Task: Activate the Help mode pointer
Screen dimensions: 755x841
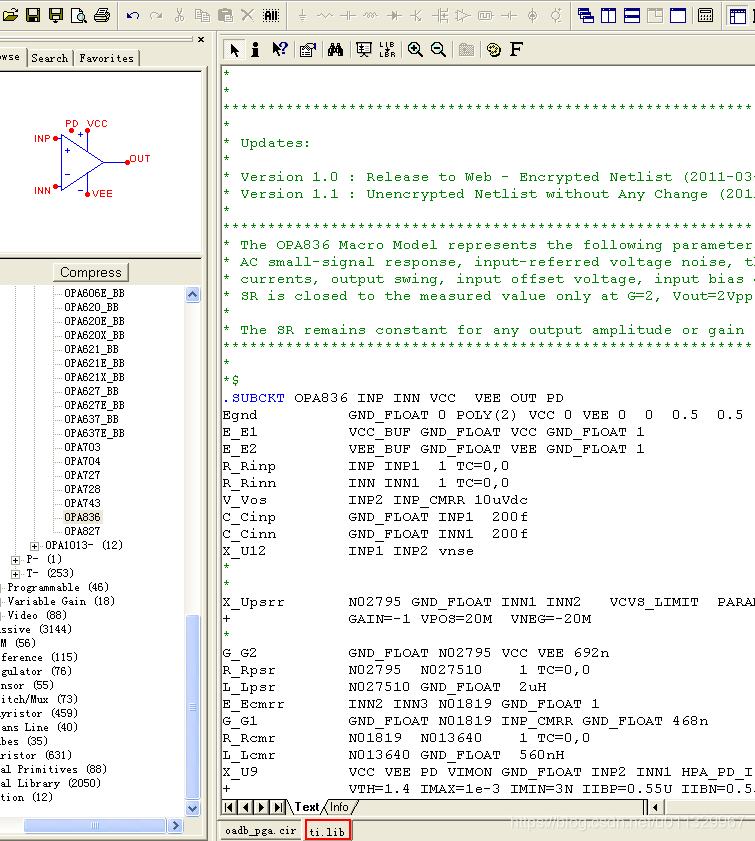Action: pyautogui.click(x=279, y=50)
